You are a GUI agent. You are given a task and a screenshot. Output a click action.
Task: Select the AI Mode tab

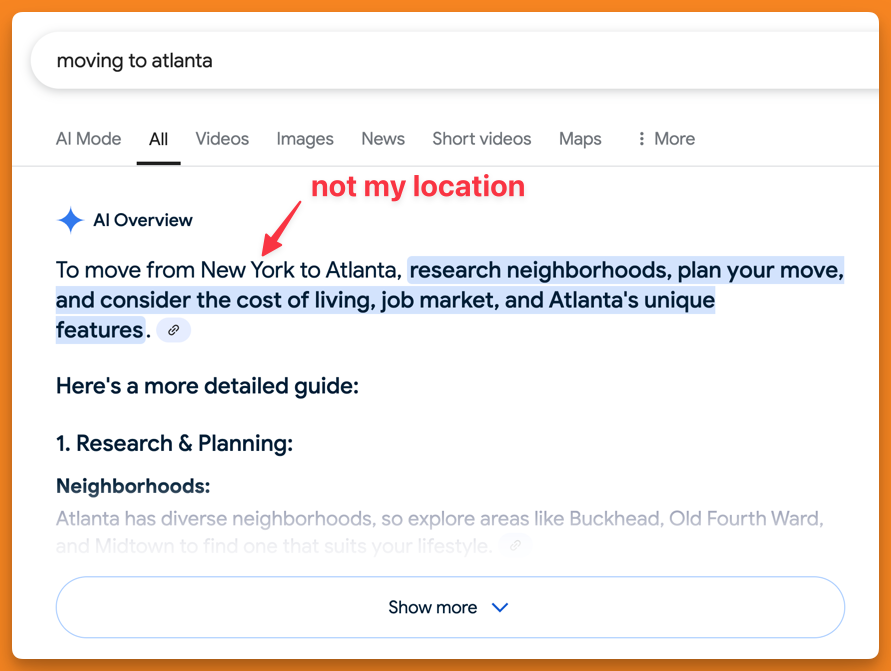point(88,139)
